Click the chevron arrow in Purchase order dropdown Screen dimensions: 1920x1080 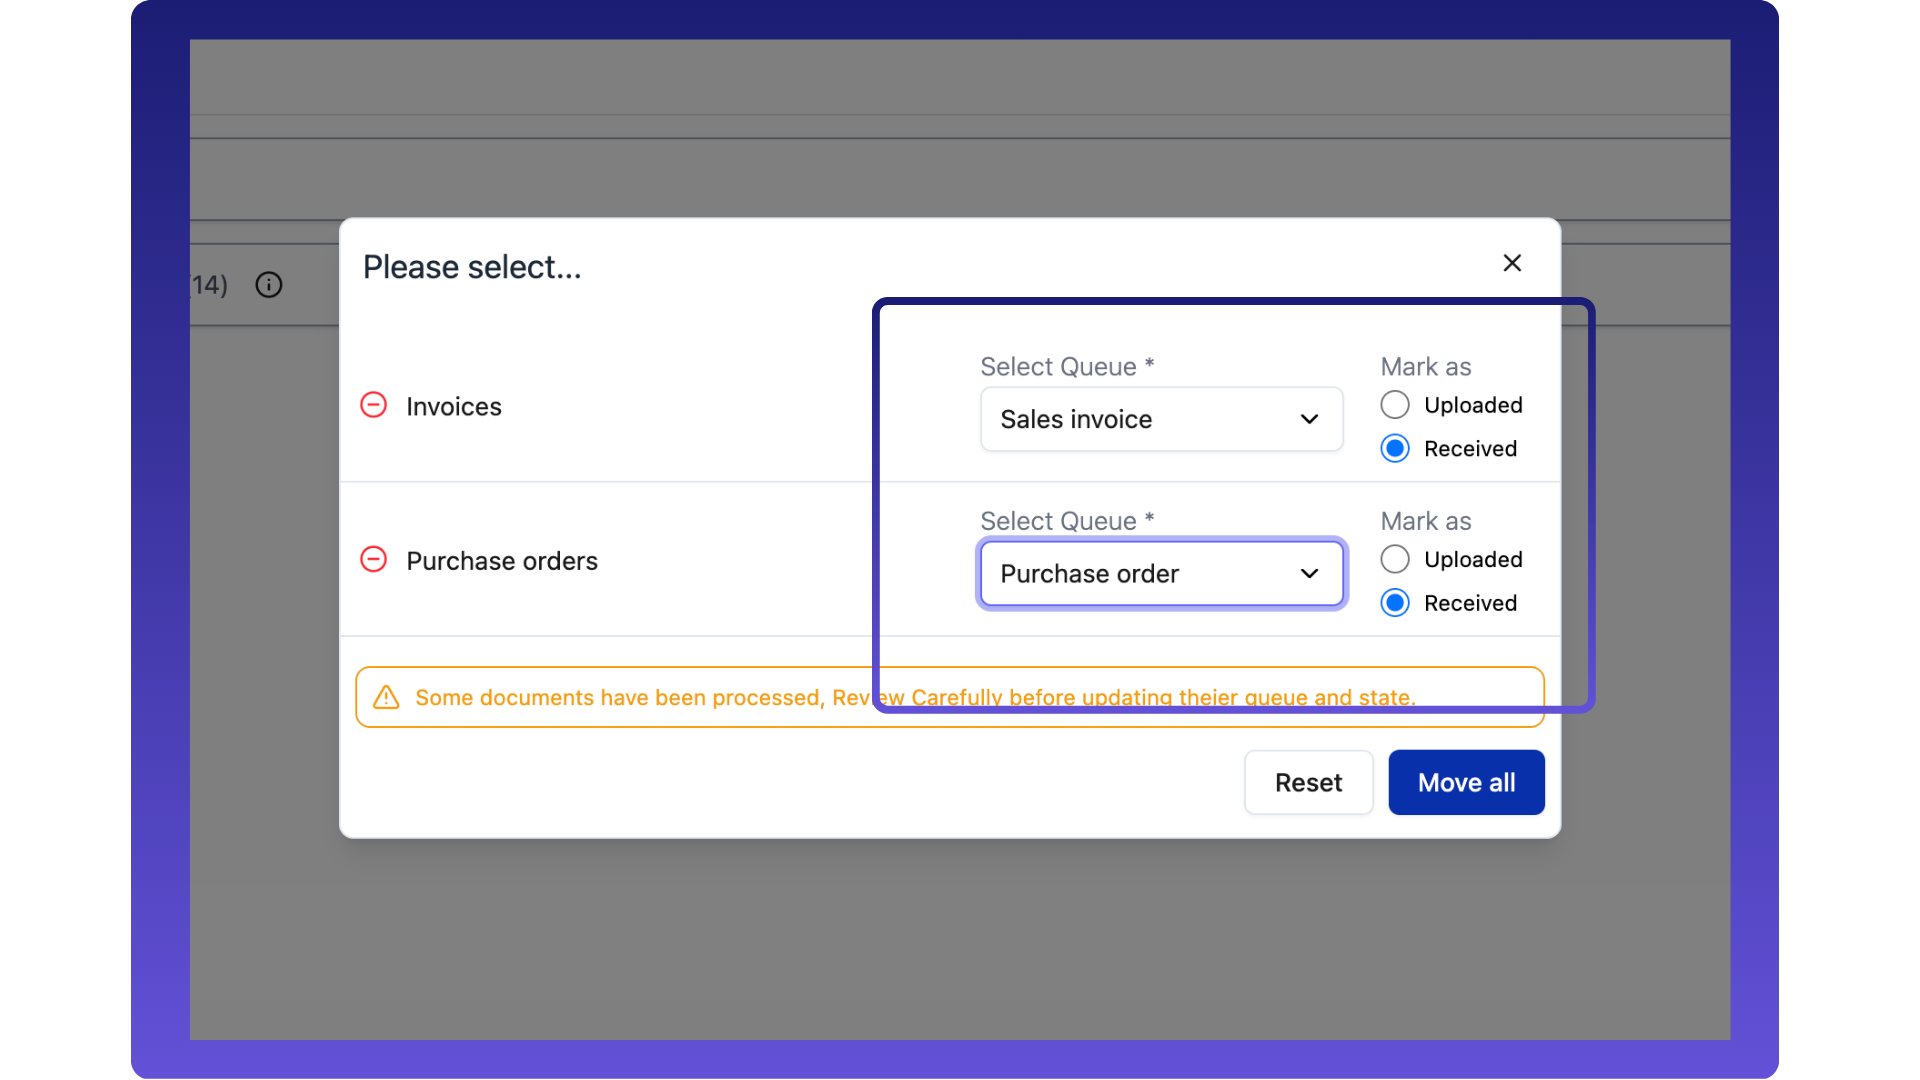[x=1309, y=573]
